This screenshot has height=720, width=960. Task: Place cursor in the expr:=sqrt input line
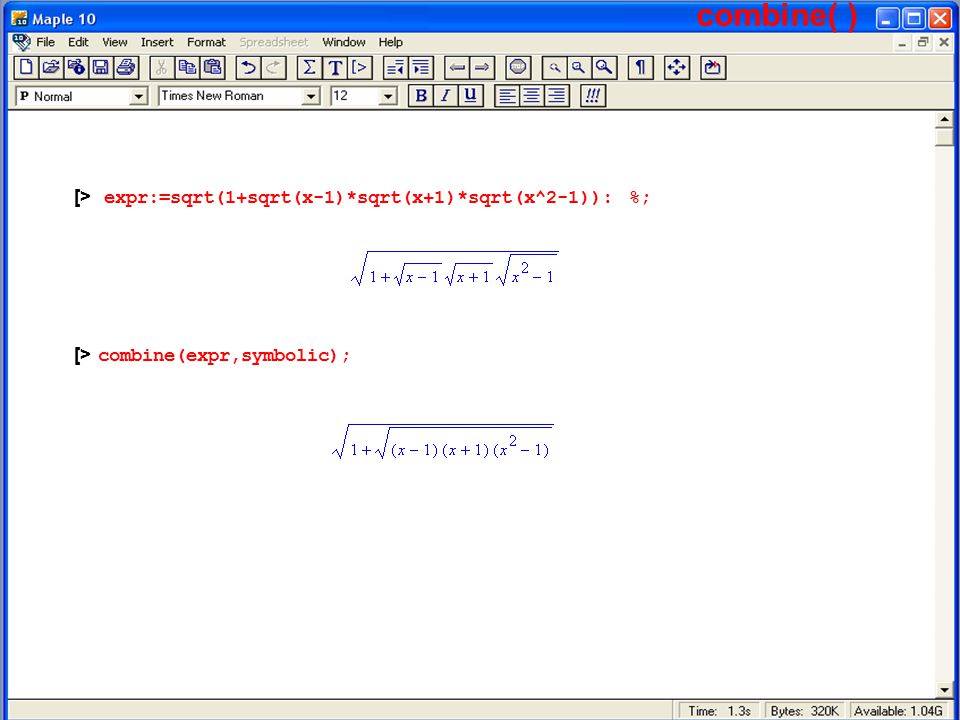pos(377,198)
